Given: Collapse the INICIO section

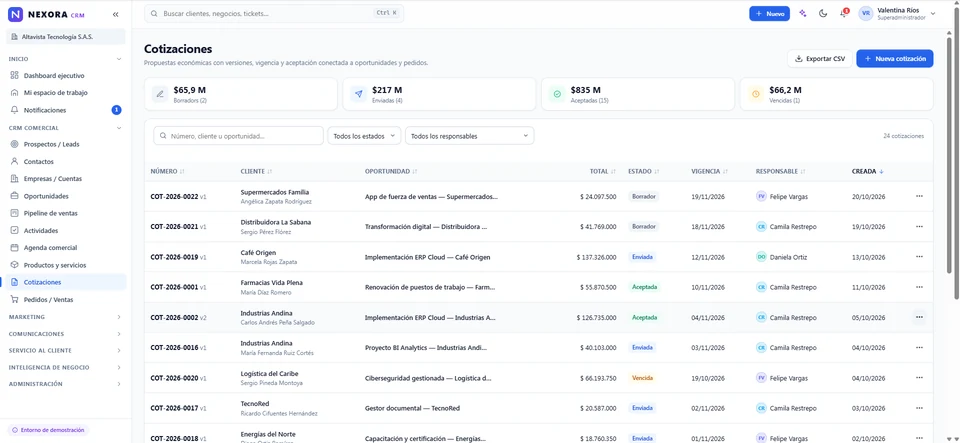Looking at the screenshot, I should point(119,59).
